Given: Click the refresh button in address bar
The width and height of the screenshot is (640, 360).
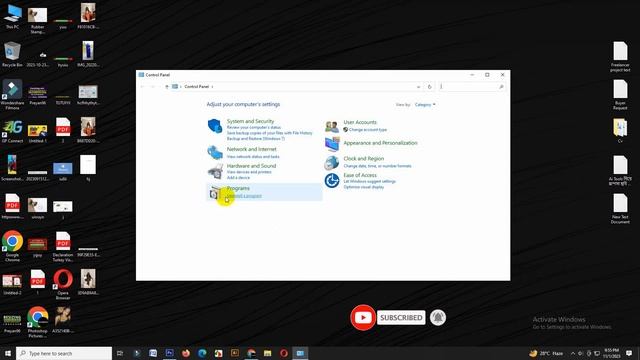Looking at the screenshot, I should (x=429, y=87).
